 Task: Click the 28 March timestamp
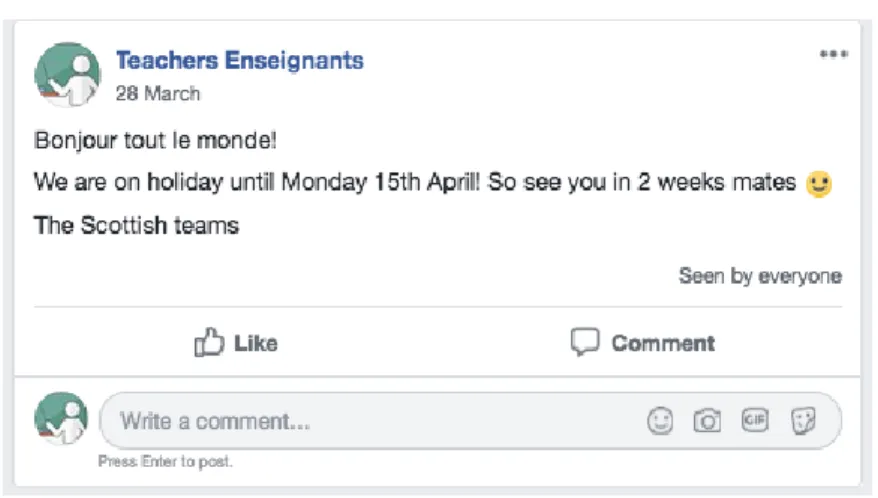[158, 94]
